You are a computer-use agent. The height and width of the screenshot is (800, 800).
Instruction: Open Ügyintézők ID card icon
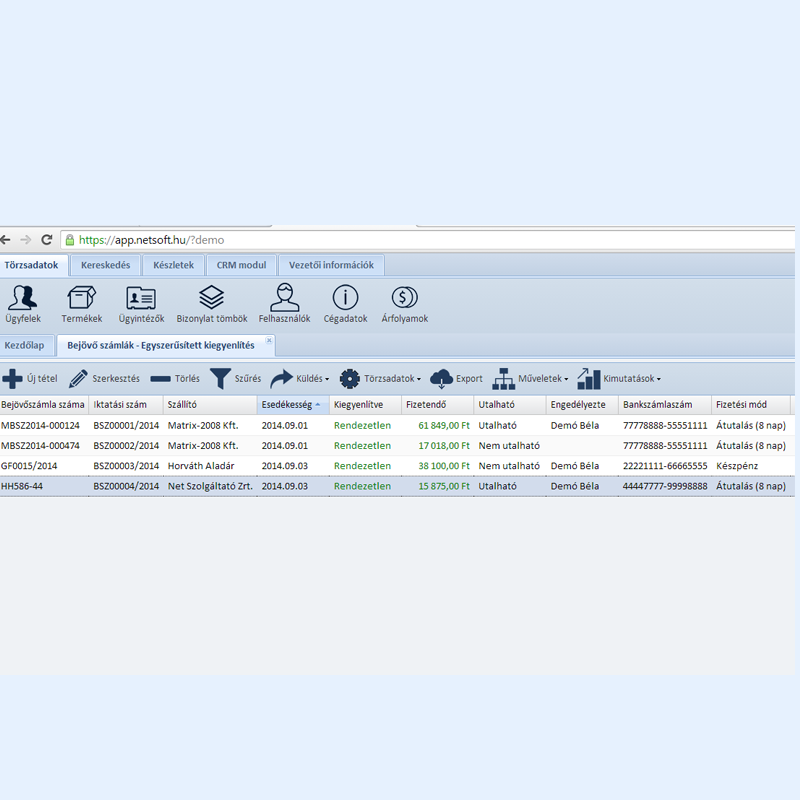[x=140, y=298]
